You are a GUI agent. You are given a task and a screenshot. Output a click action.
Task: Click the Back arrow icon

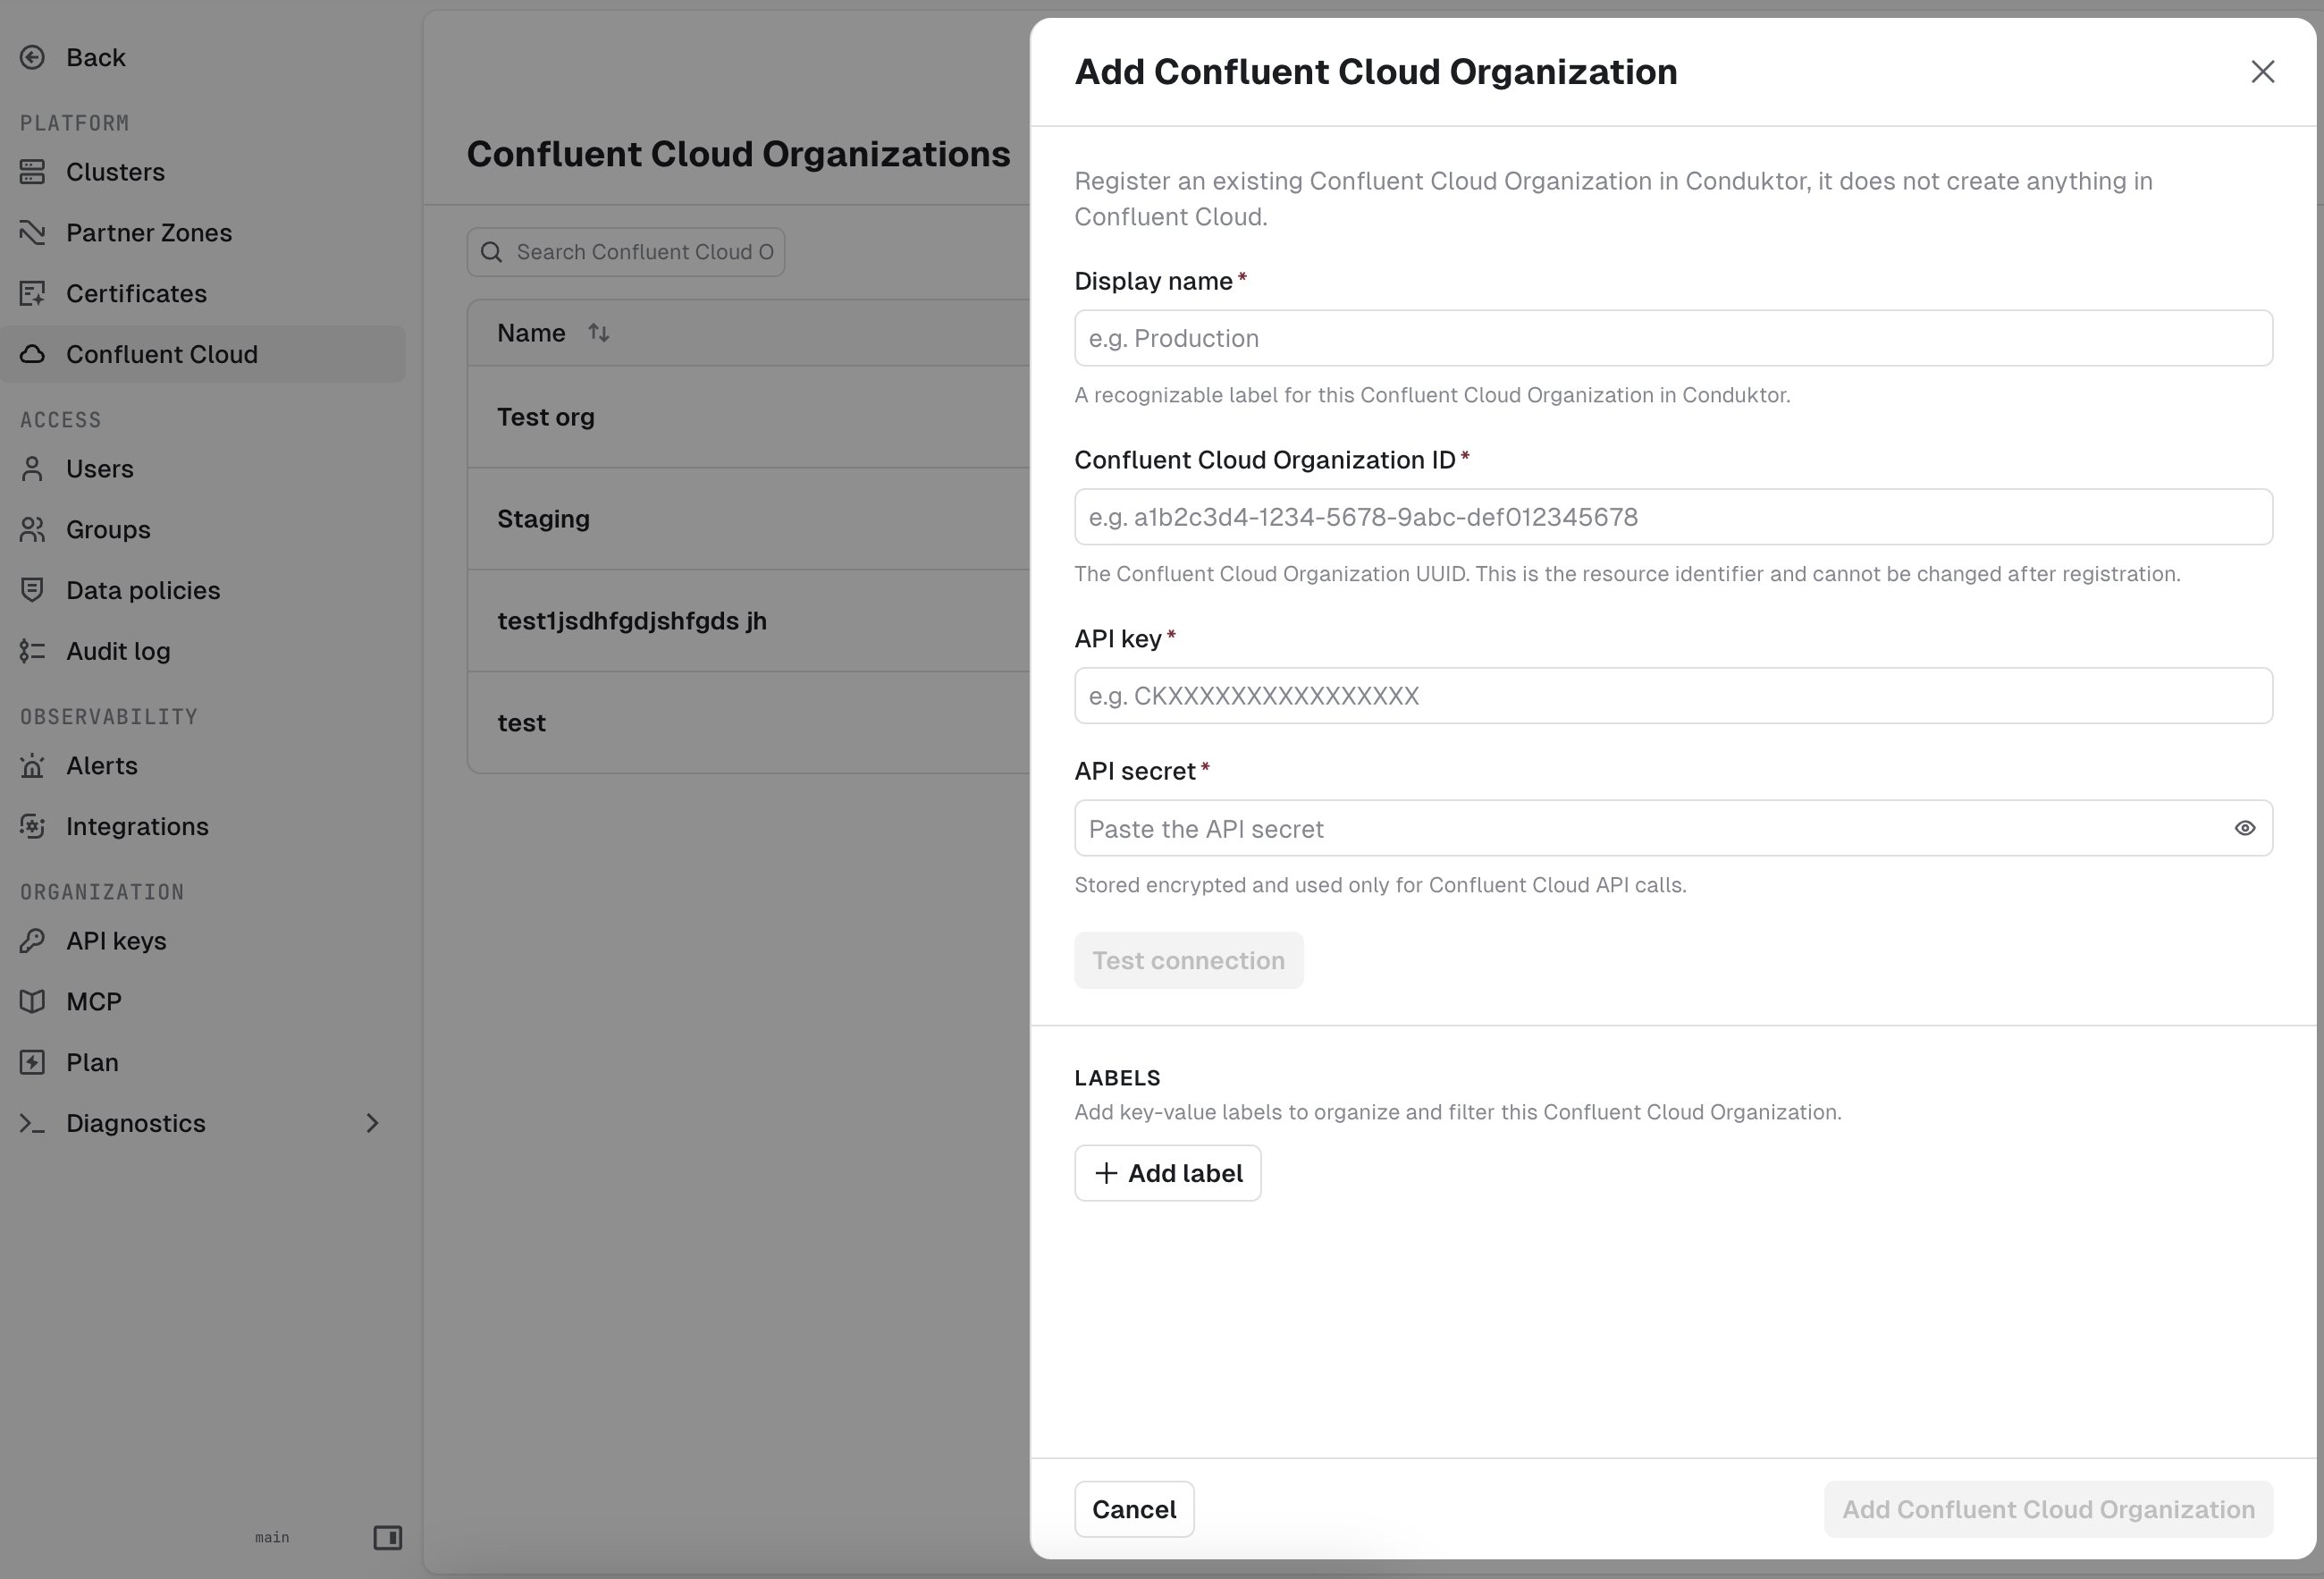tap(32, 58)
